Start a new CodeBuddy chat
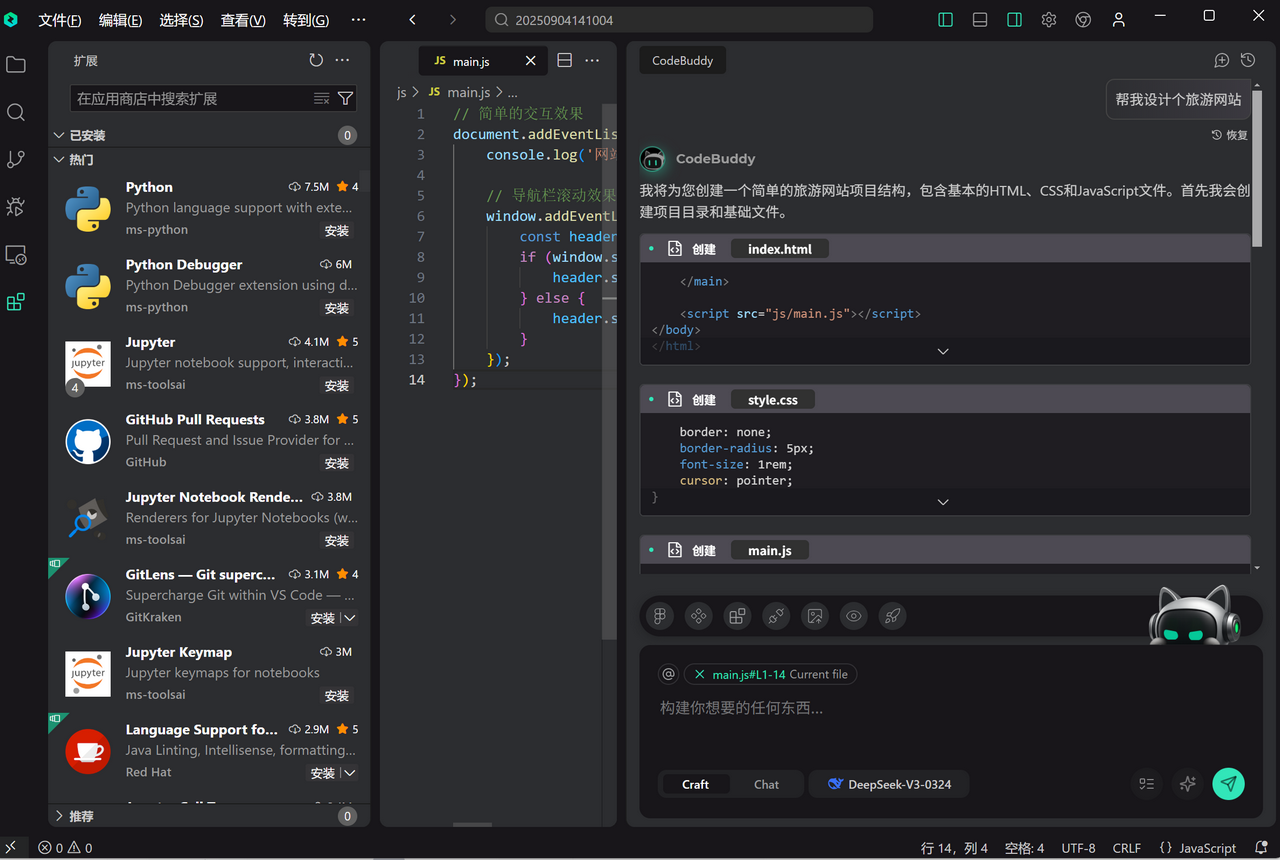Image resolution: width=1280 pixels, height=860 pixels. (x=1221, y=60)
